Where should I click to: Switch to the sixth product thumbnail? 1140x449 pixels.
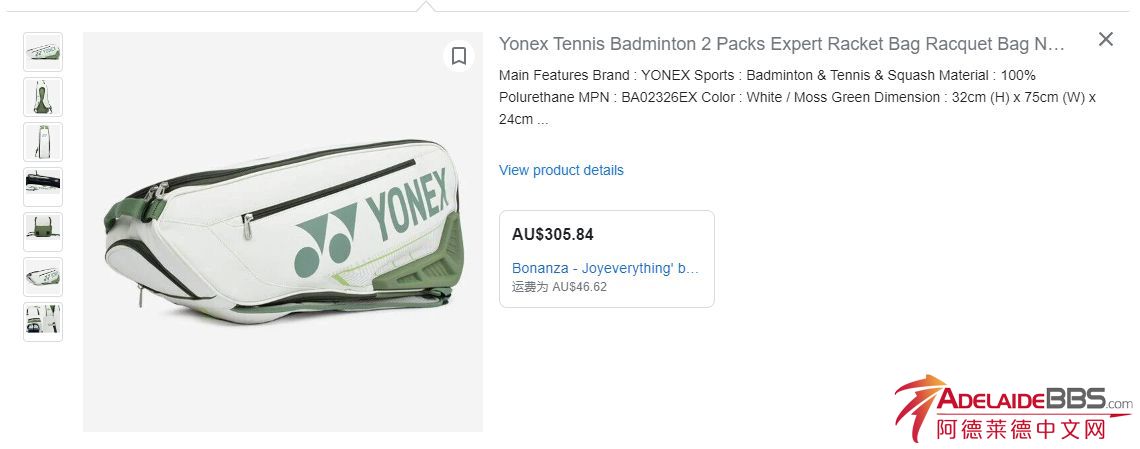coord(43,277)
